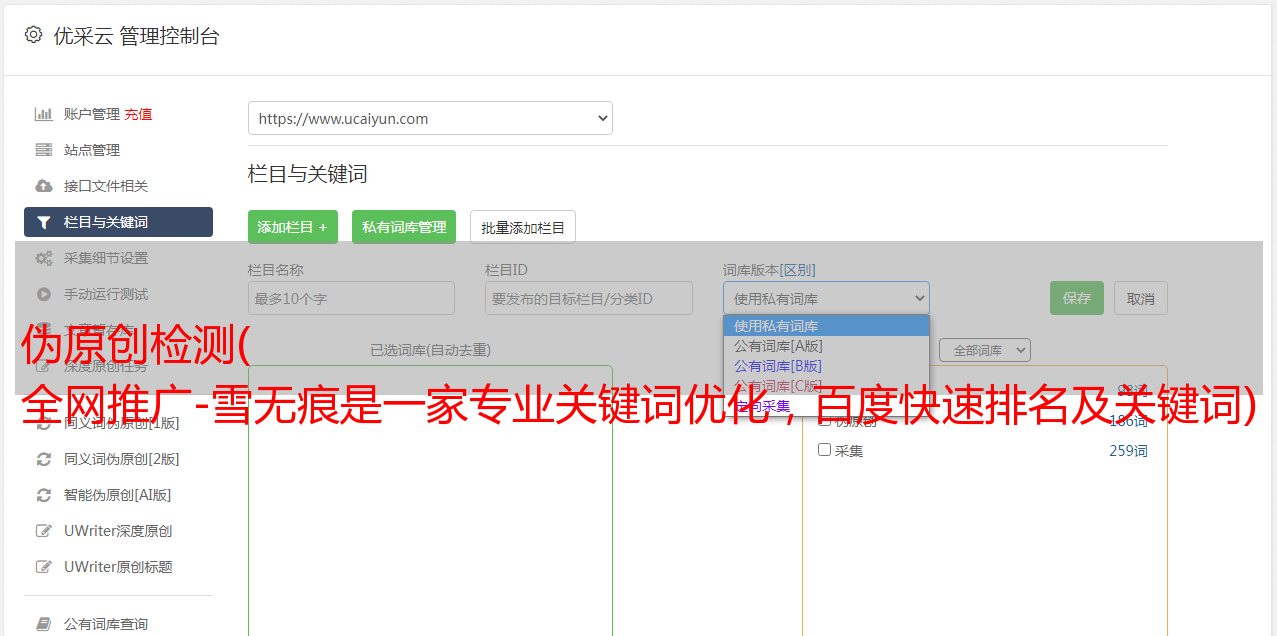Click the play icon beside 手动运行测试

[x=43, y=294]
